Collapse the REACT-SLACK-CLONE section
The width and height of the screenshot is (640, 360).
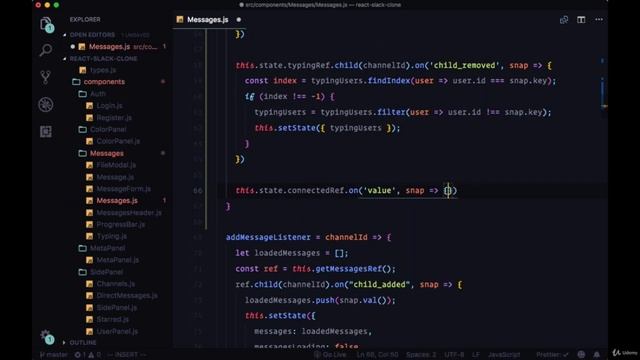click(x=103, y=59)
